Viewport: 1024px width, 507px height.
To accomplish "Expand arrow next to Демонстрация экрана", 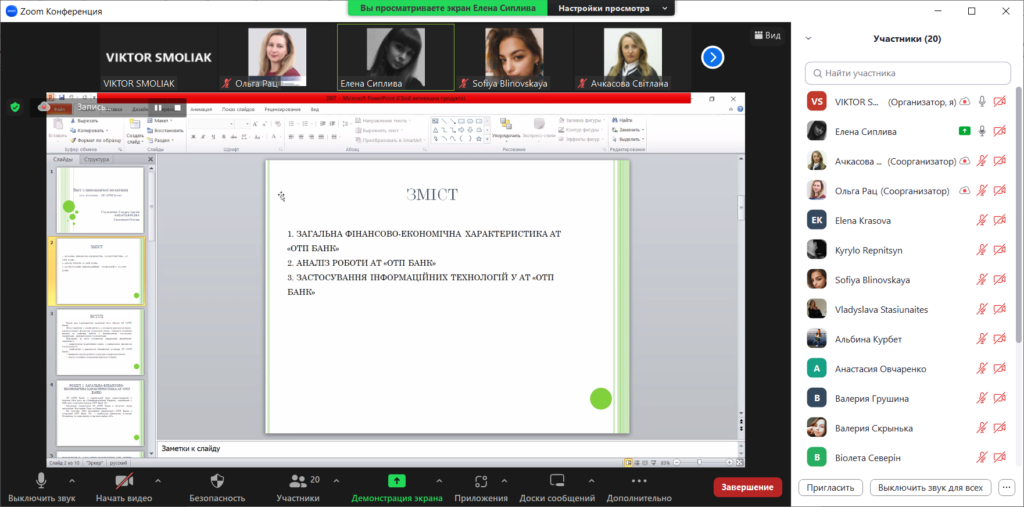I will pos(439,481).
